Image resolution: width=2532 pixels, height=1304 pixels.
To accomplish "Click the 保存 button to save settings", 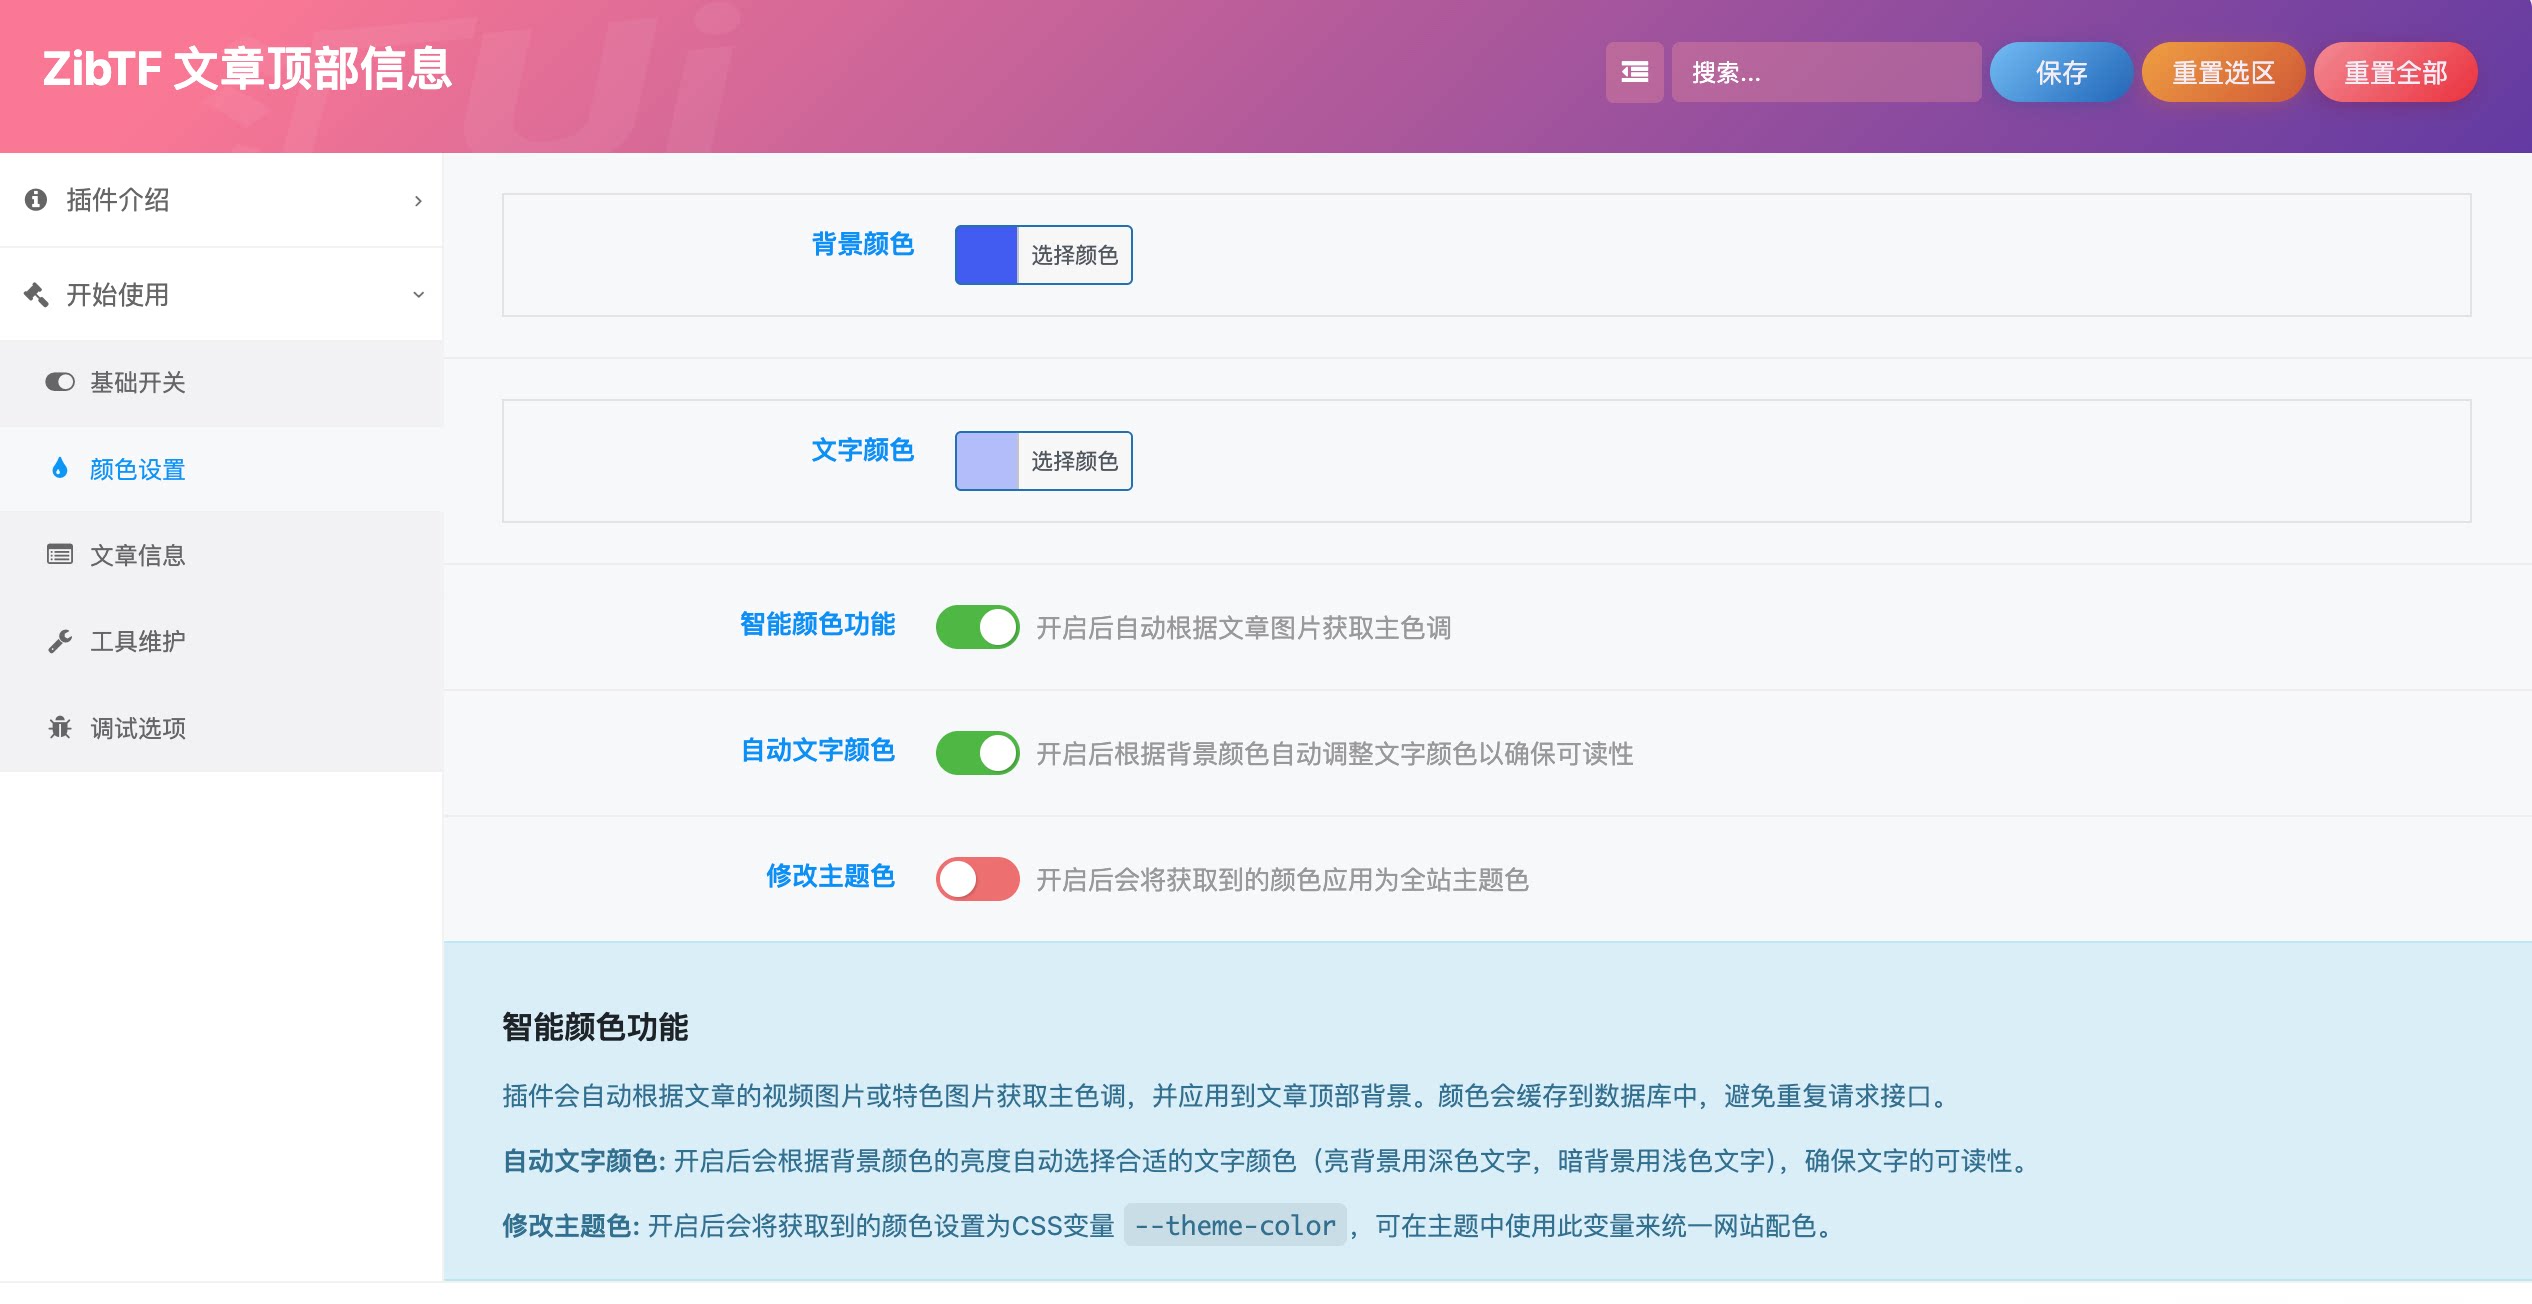I will pyautogui.click(x=2061, y=72).
